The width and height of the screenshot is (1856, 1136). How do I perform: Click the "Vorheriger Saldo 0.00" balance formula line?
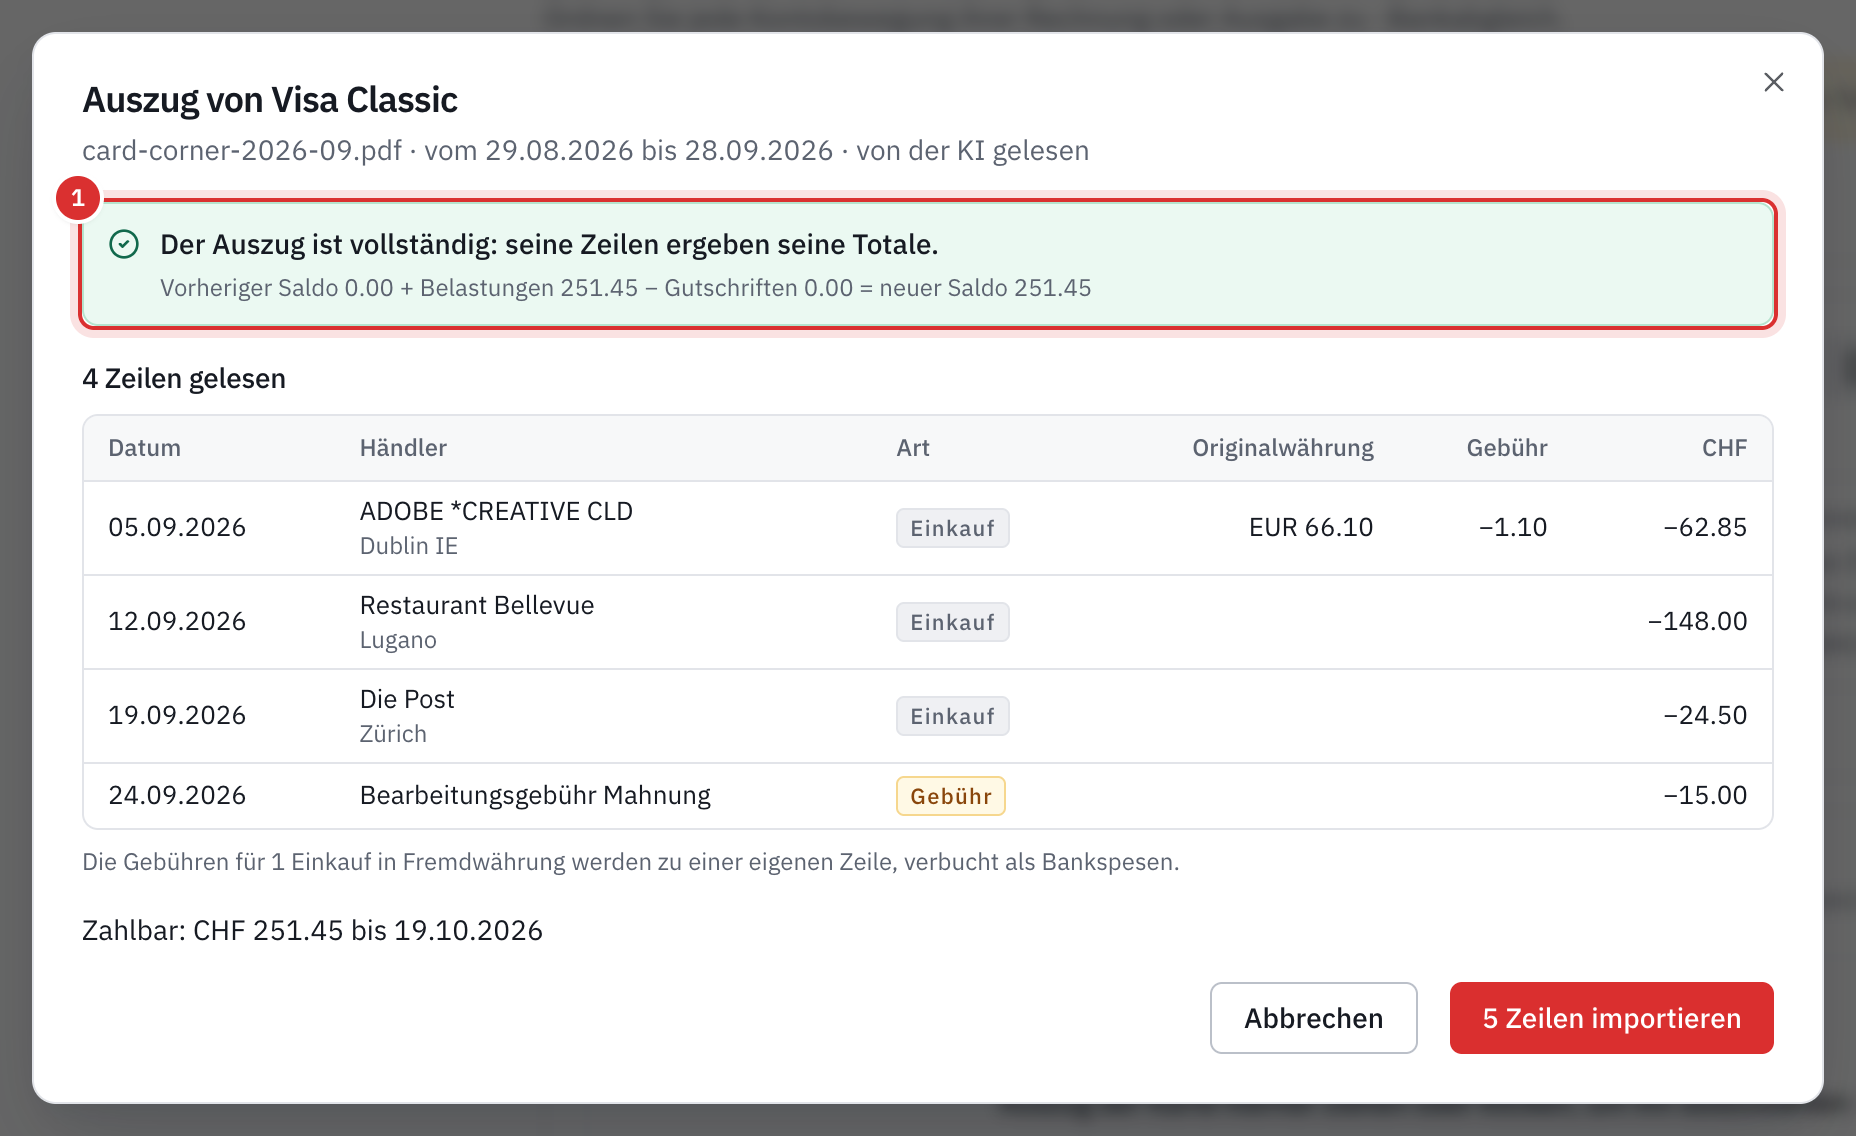point(626,288)
